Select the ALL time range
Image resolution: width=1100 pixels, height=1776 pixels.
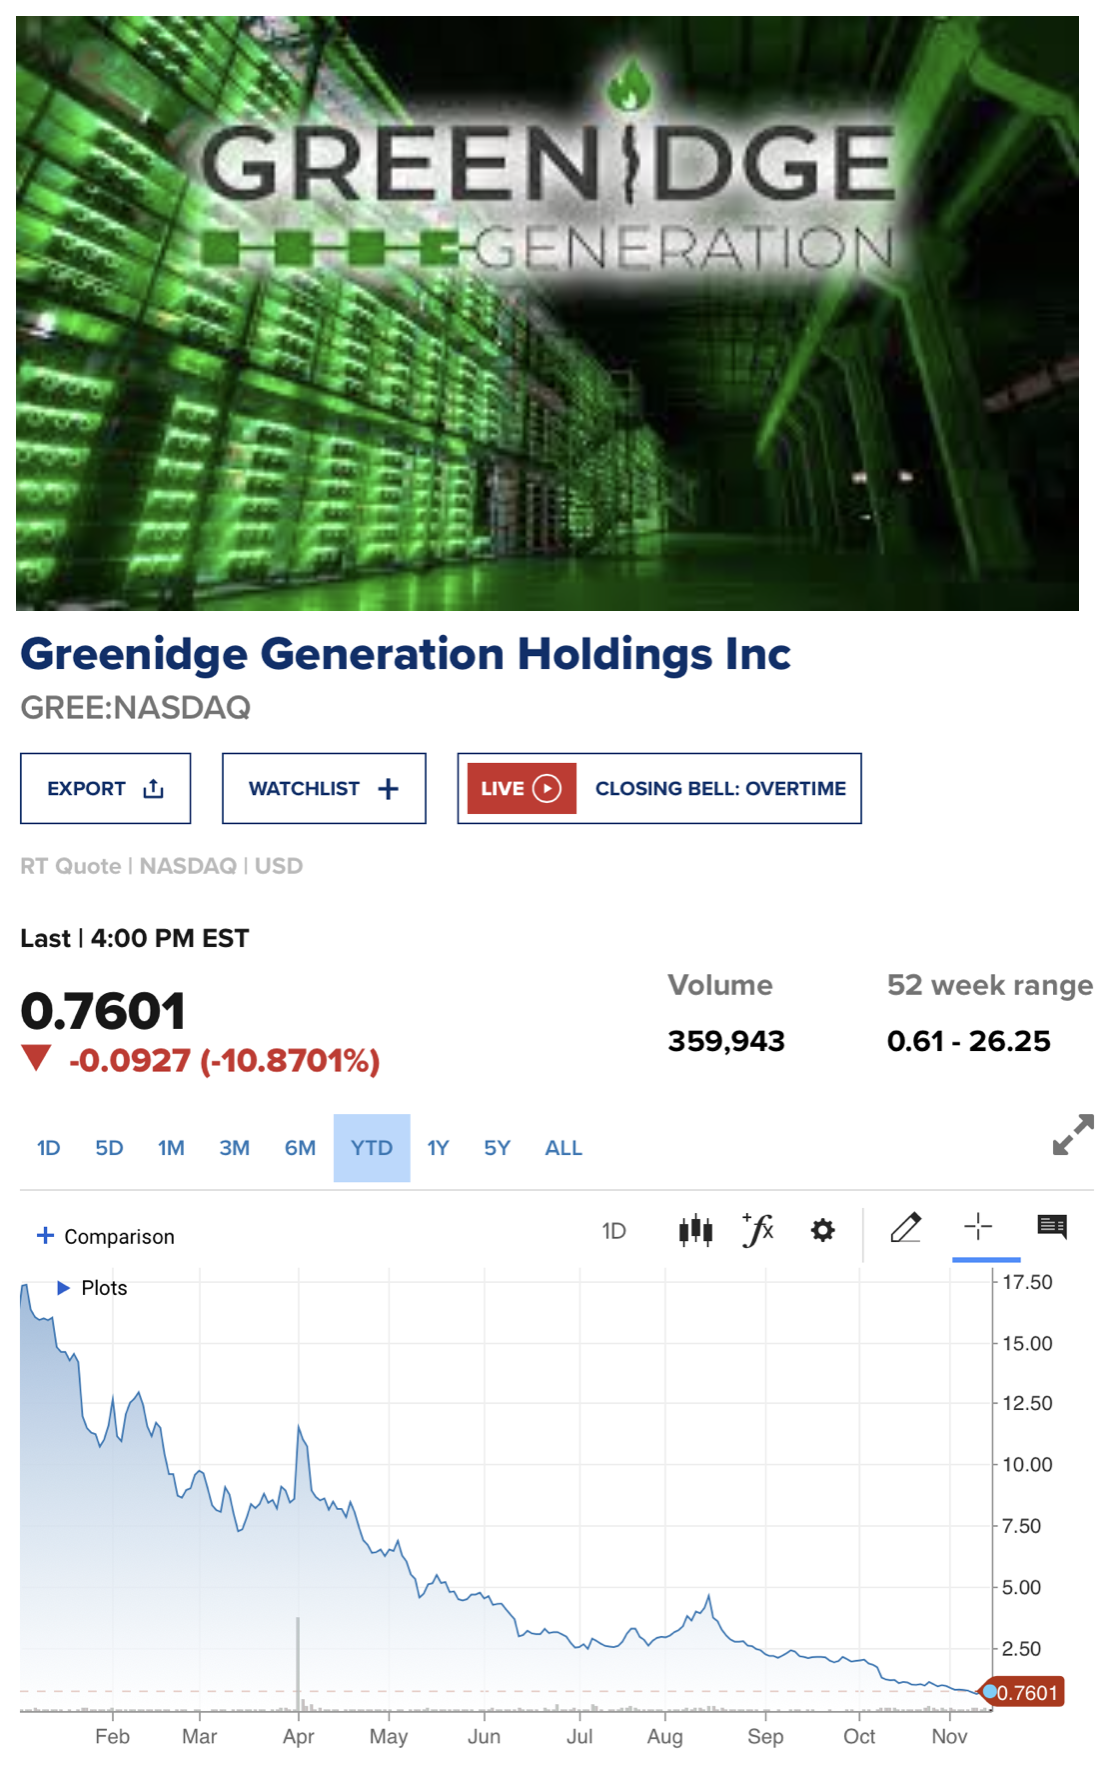(563, 1148)
